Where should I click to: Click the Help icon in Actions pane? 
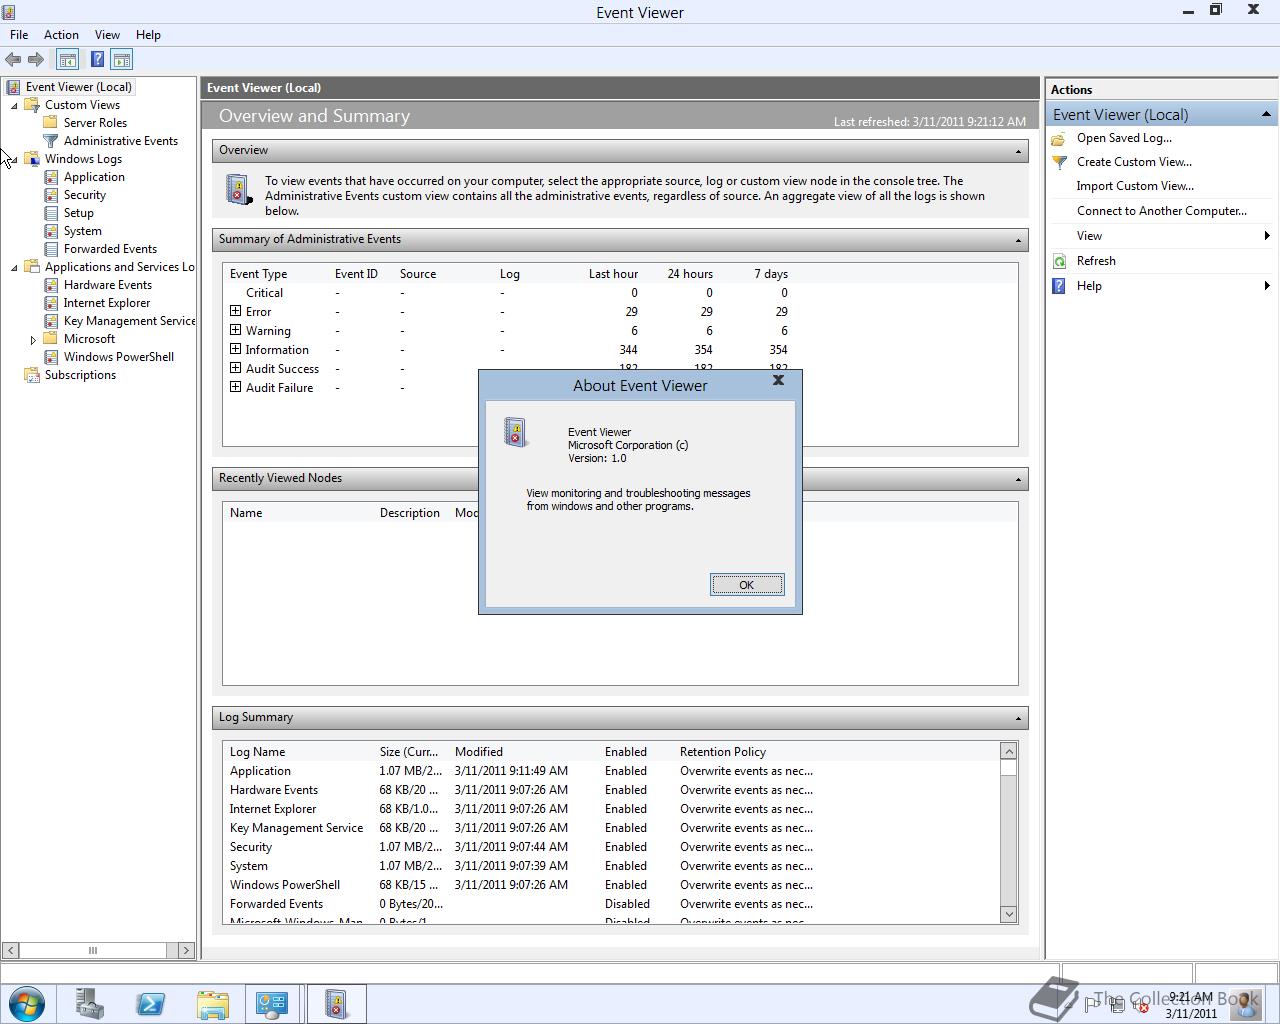pos(1059,286)
